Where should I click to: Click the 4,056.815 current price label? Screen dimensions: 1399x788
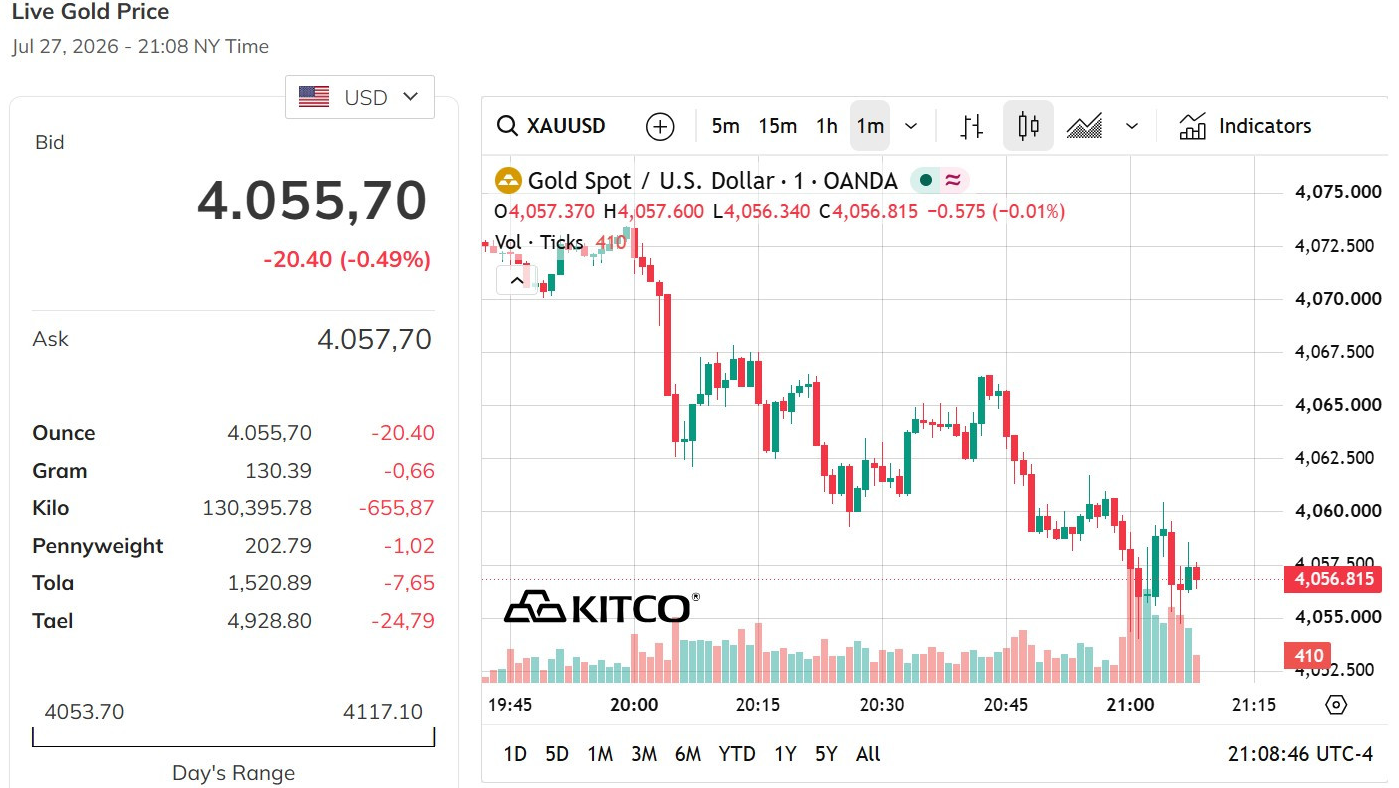(1334, 579)
